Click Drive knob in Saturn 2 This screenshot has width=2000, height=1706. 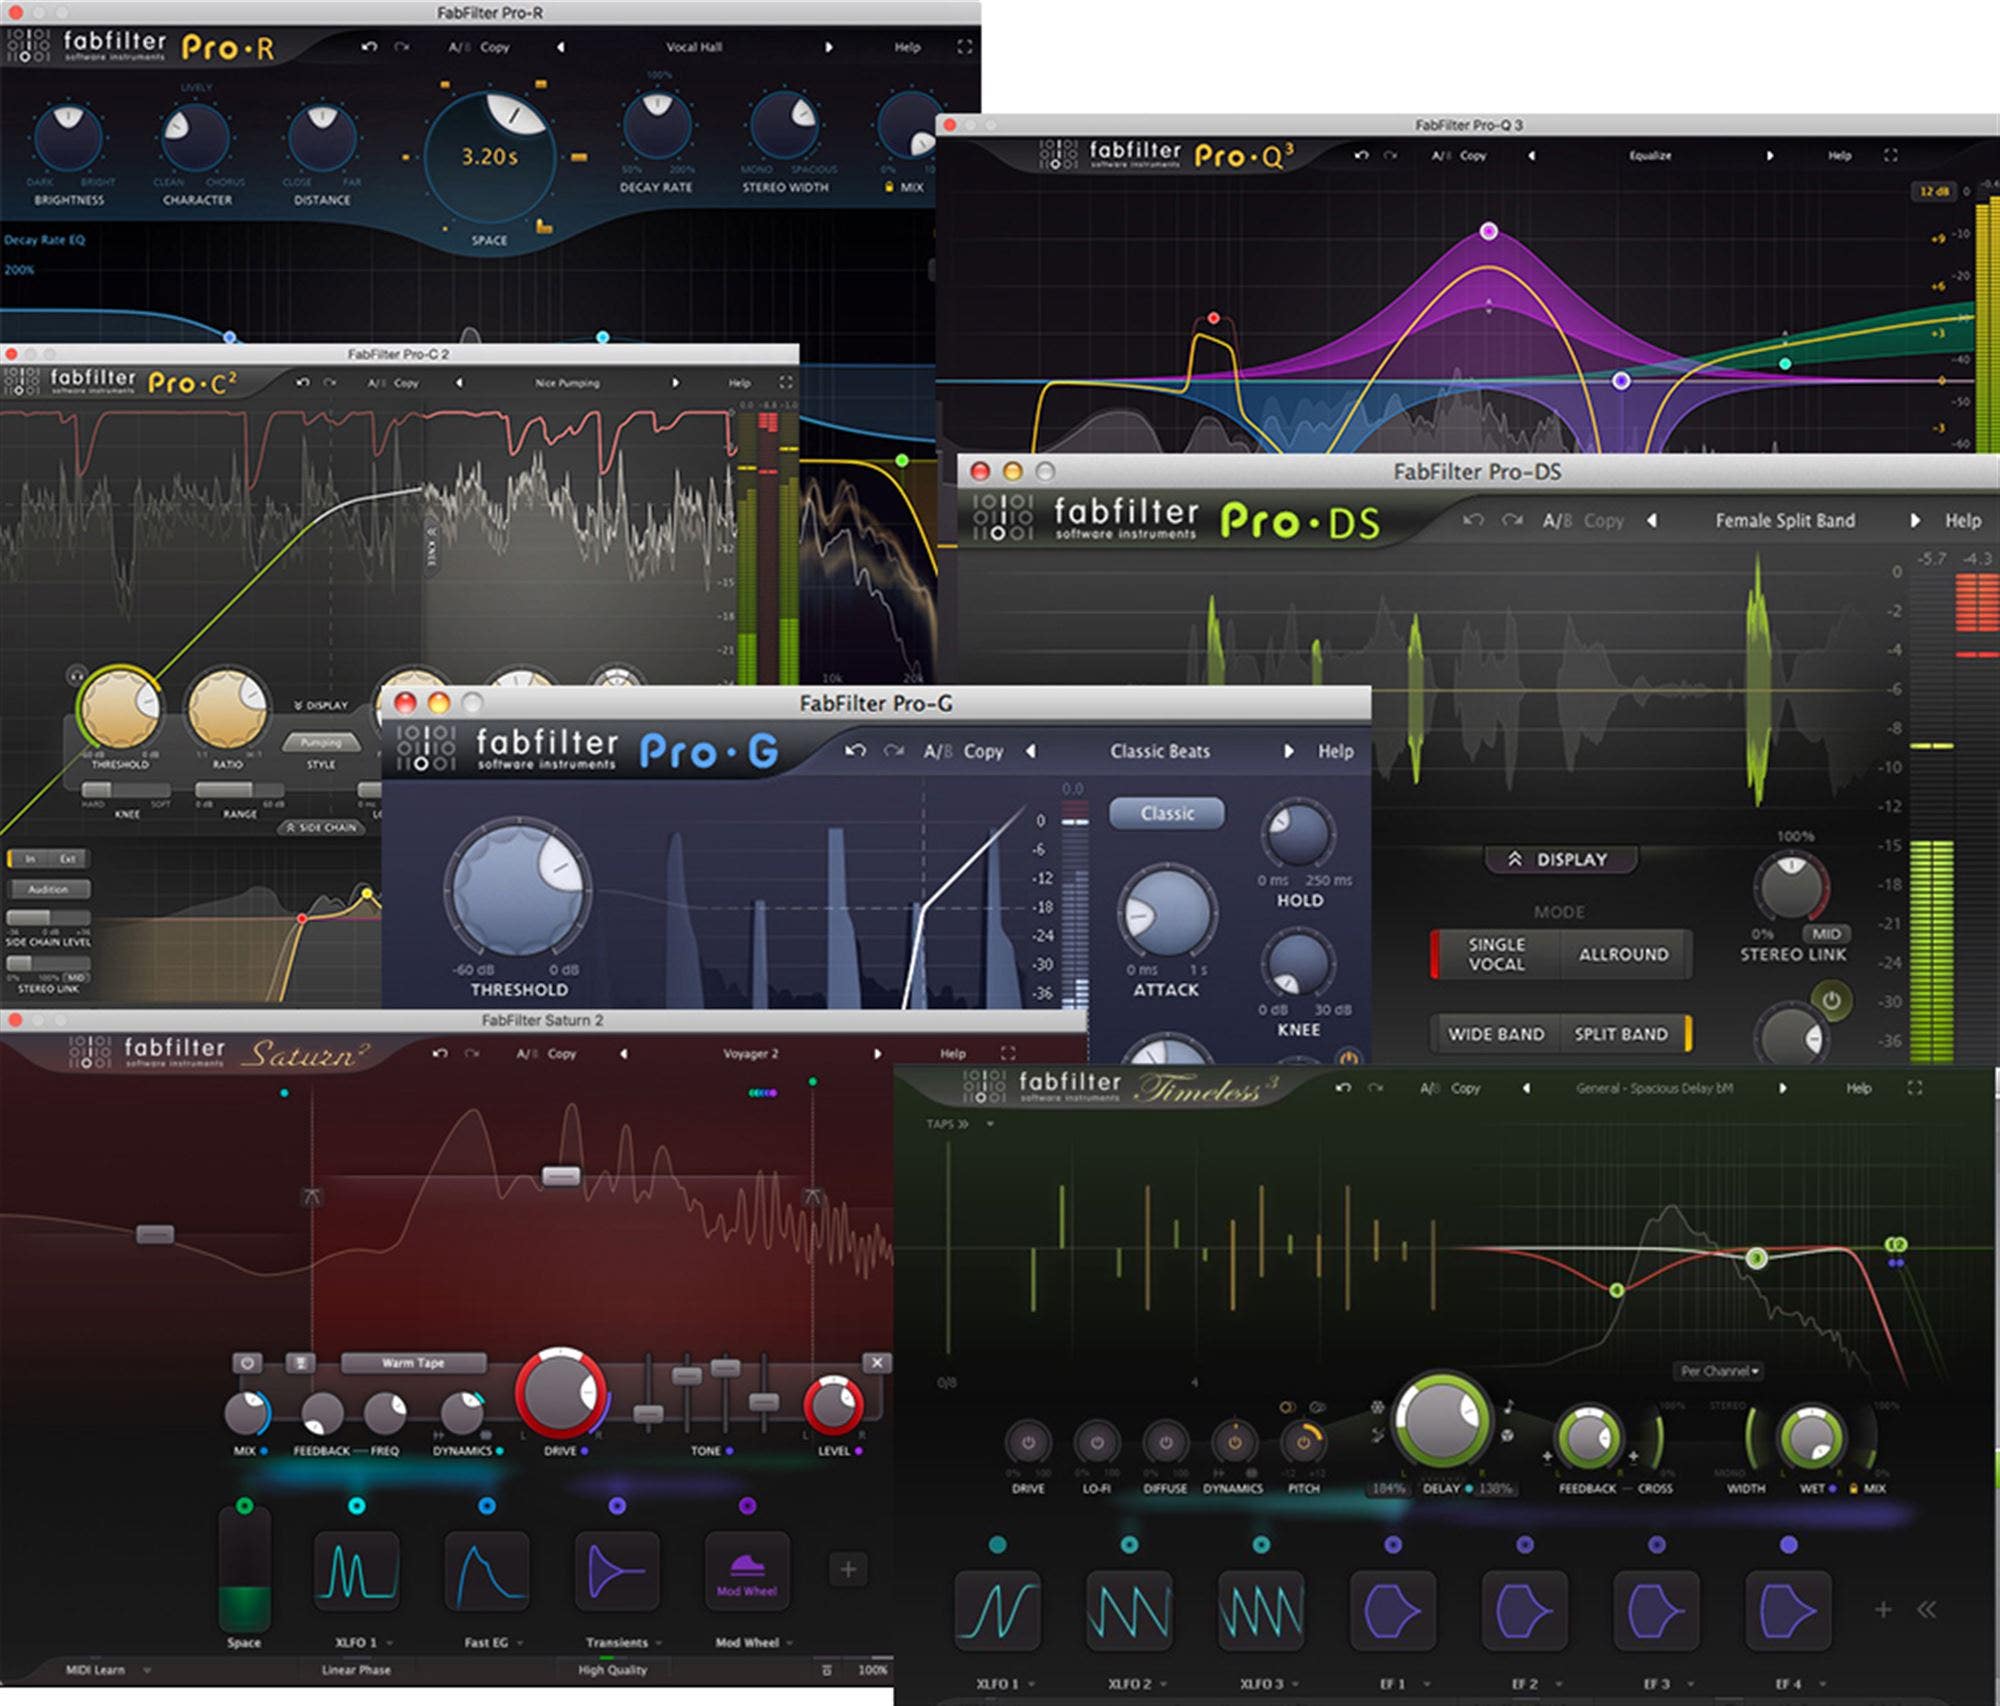560,1392
